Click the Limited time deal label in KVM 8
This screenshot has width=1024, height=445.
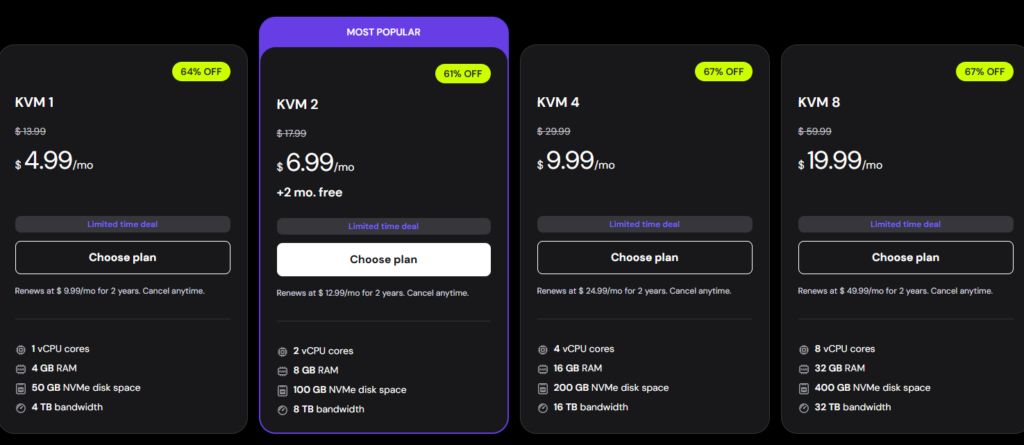[905, 224]
